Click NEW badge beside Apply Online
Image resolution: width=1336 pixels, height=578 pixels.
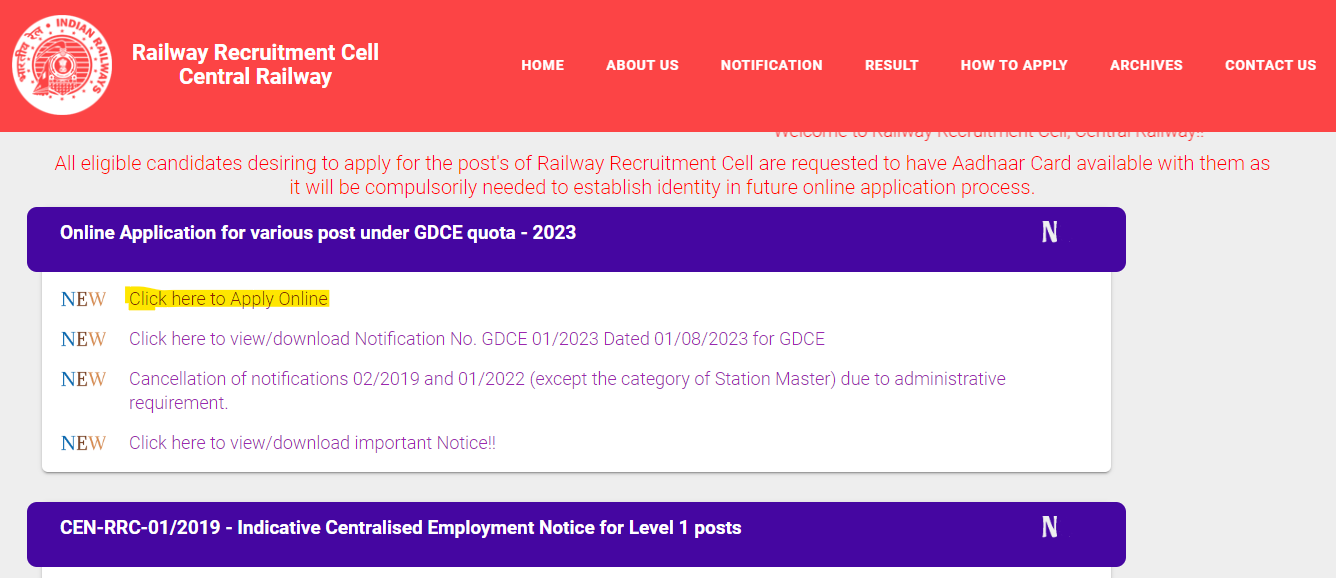83,299
